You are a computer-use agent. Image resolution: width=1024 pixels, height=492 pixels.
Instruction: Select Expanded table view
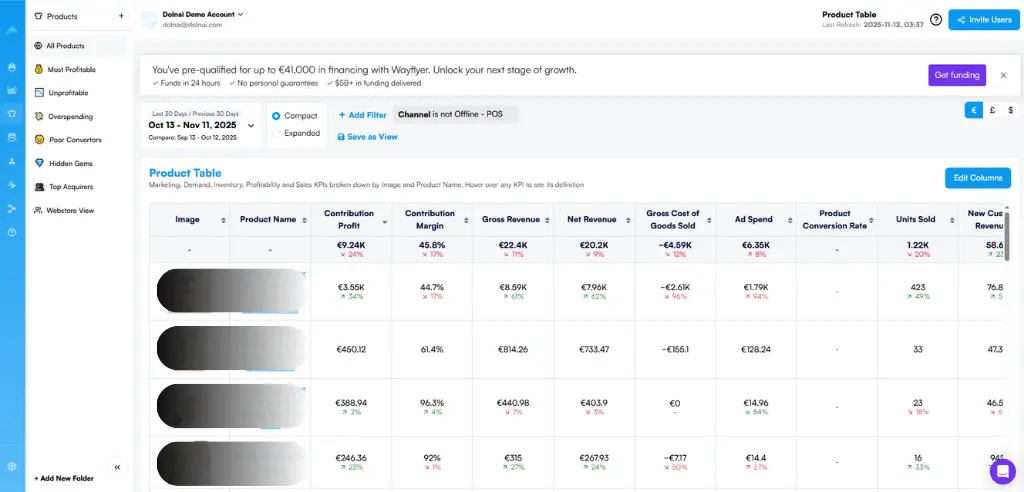pyautogui.click(x=296, y=133)
